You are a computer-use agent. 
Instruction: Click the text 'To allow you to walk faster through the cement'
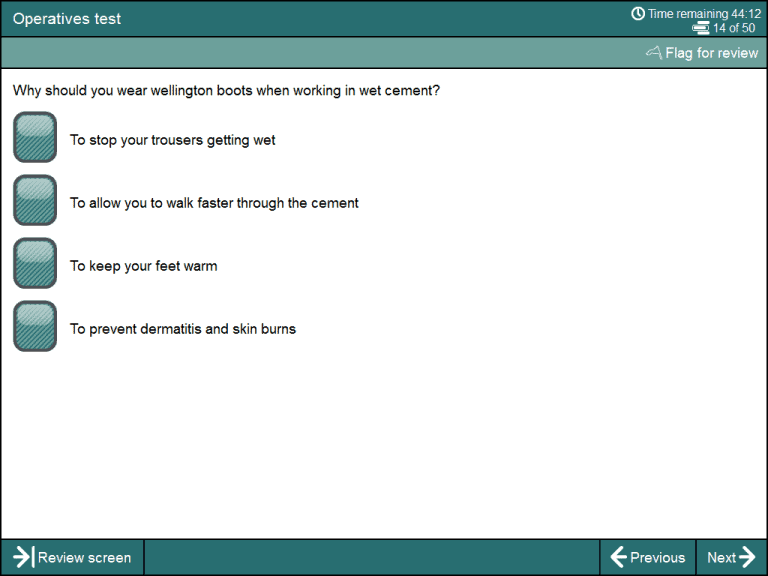[214, 203]
